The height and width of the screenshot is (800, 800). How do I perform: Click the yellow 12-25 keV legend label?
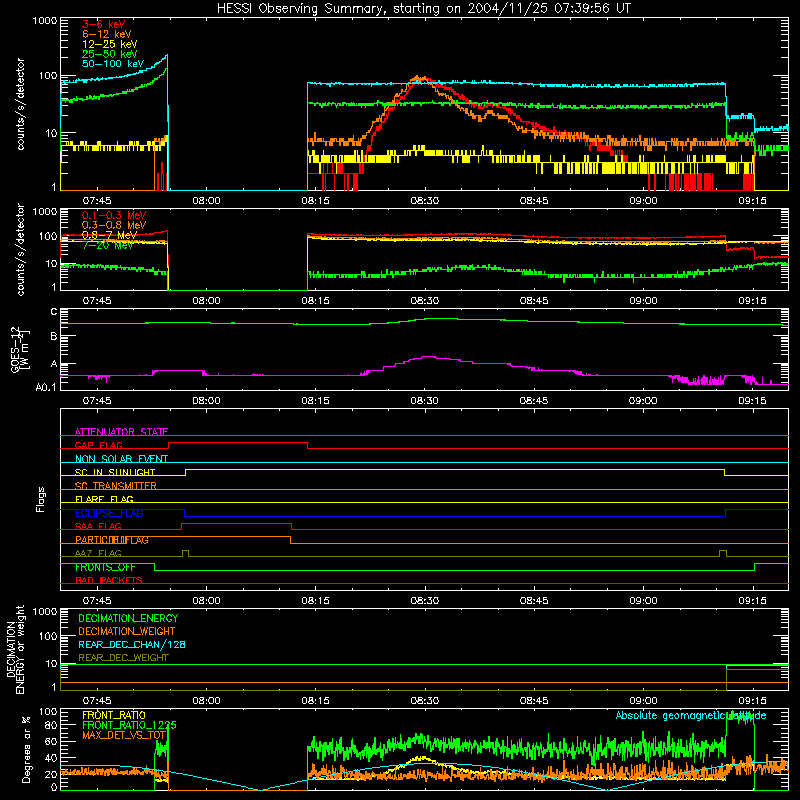[110, 44]
